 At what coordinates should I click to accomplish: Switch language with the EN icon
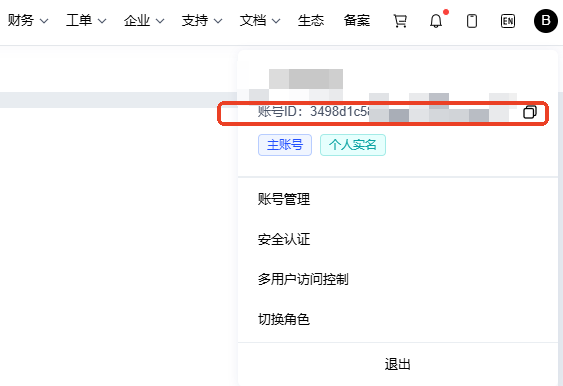click(x=508, y=21)
